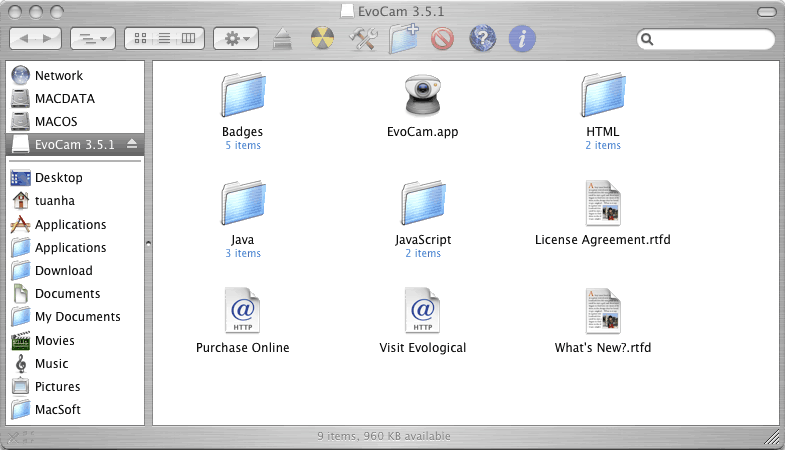Screen dimensions: 785x450
Task: Click the Forward navigation arrow
Action: 48,39
